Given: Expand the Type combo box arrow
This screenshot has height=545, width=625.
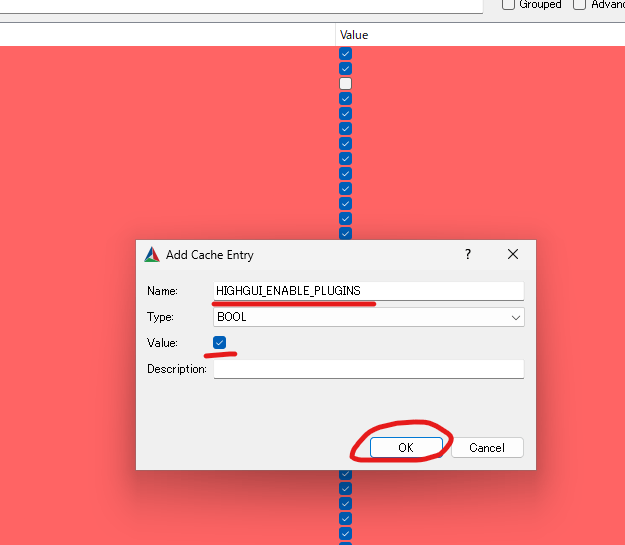Looking at the screenshot, I should click(516, 317).
